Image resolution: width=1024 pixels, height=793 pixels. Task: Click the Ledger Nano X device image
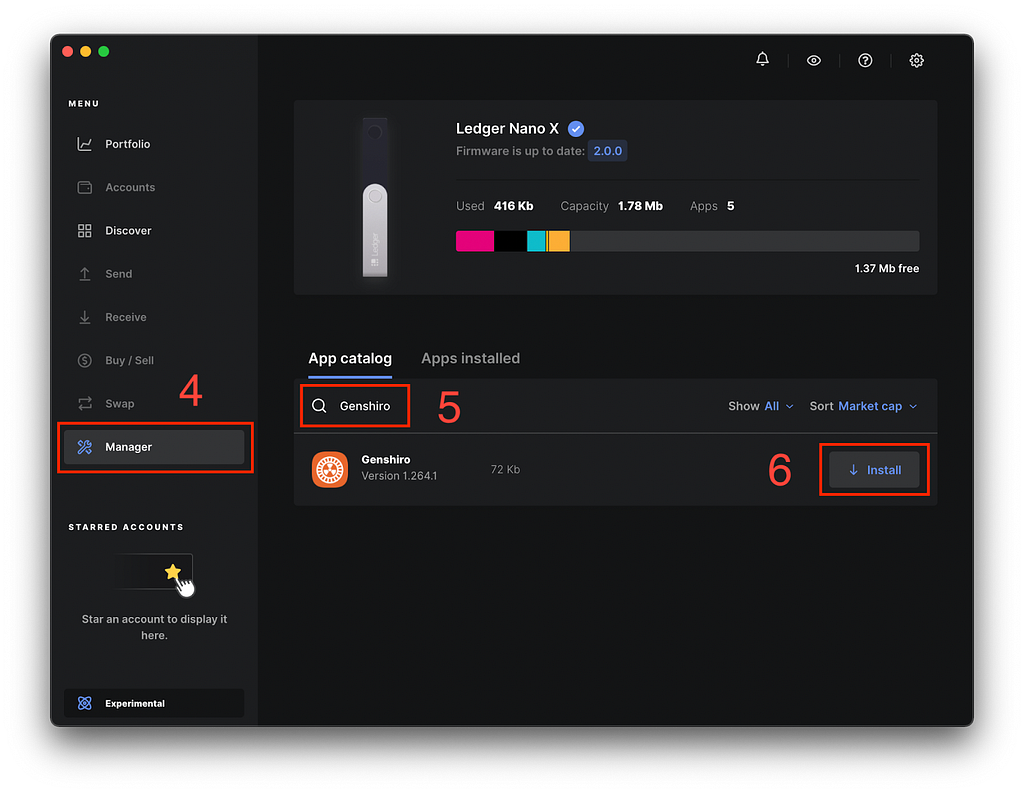[x=375, y=197]
